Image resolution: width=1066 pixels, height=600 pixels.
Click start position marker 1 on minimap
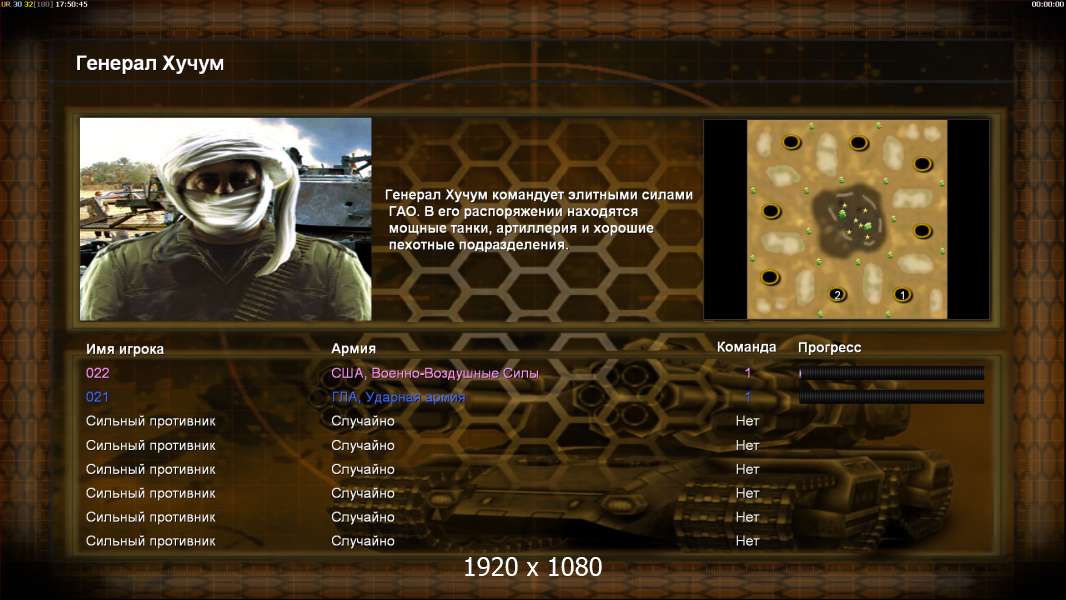(902, 295)
